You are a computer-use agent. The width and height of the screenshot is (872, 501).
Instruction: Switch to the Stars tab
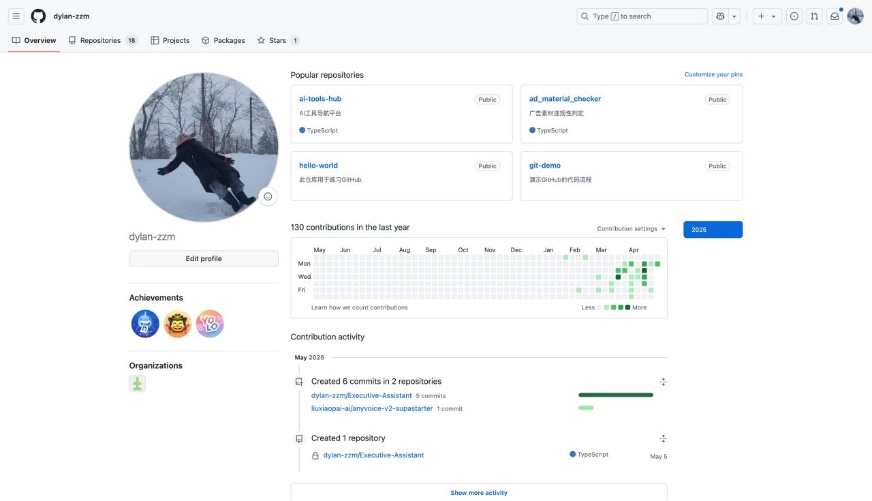(277, 41)
